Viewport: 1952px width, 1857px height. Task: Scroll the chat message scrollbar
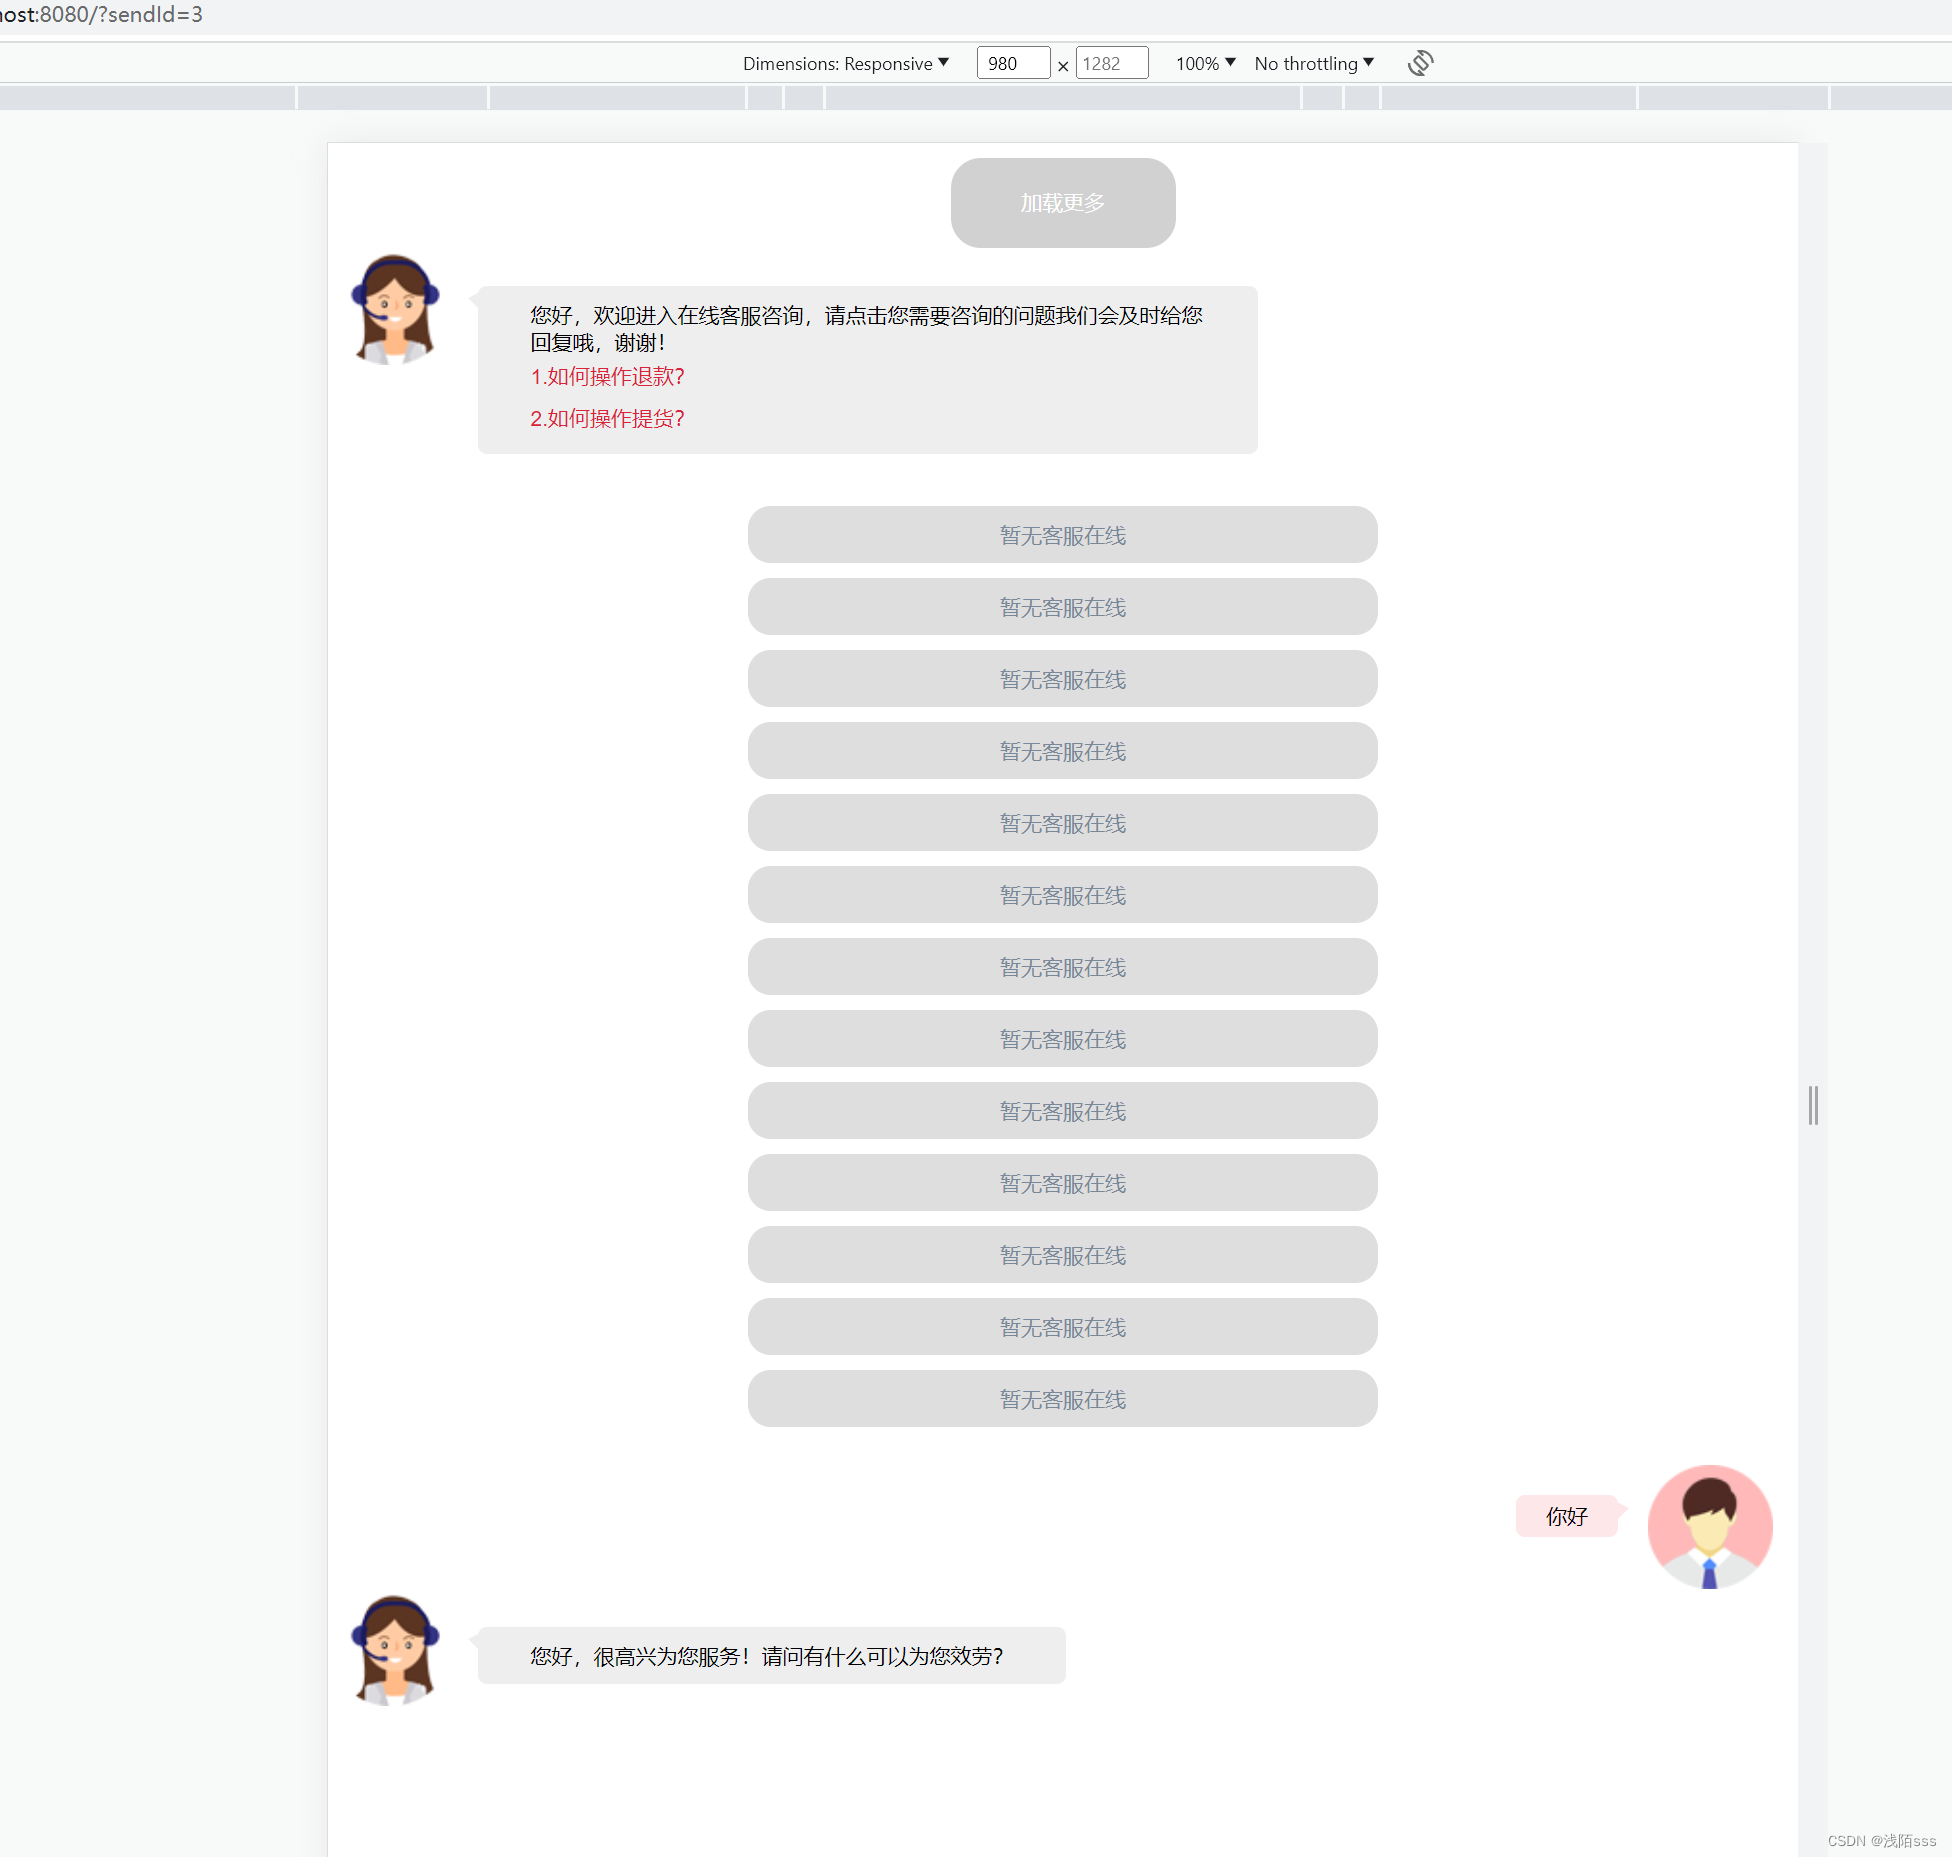click(1814, 1105)
